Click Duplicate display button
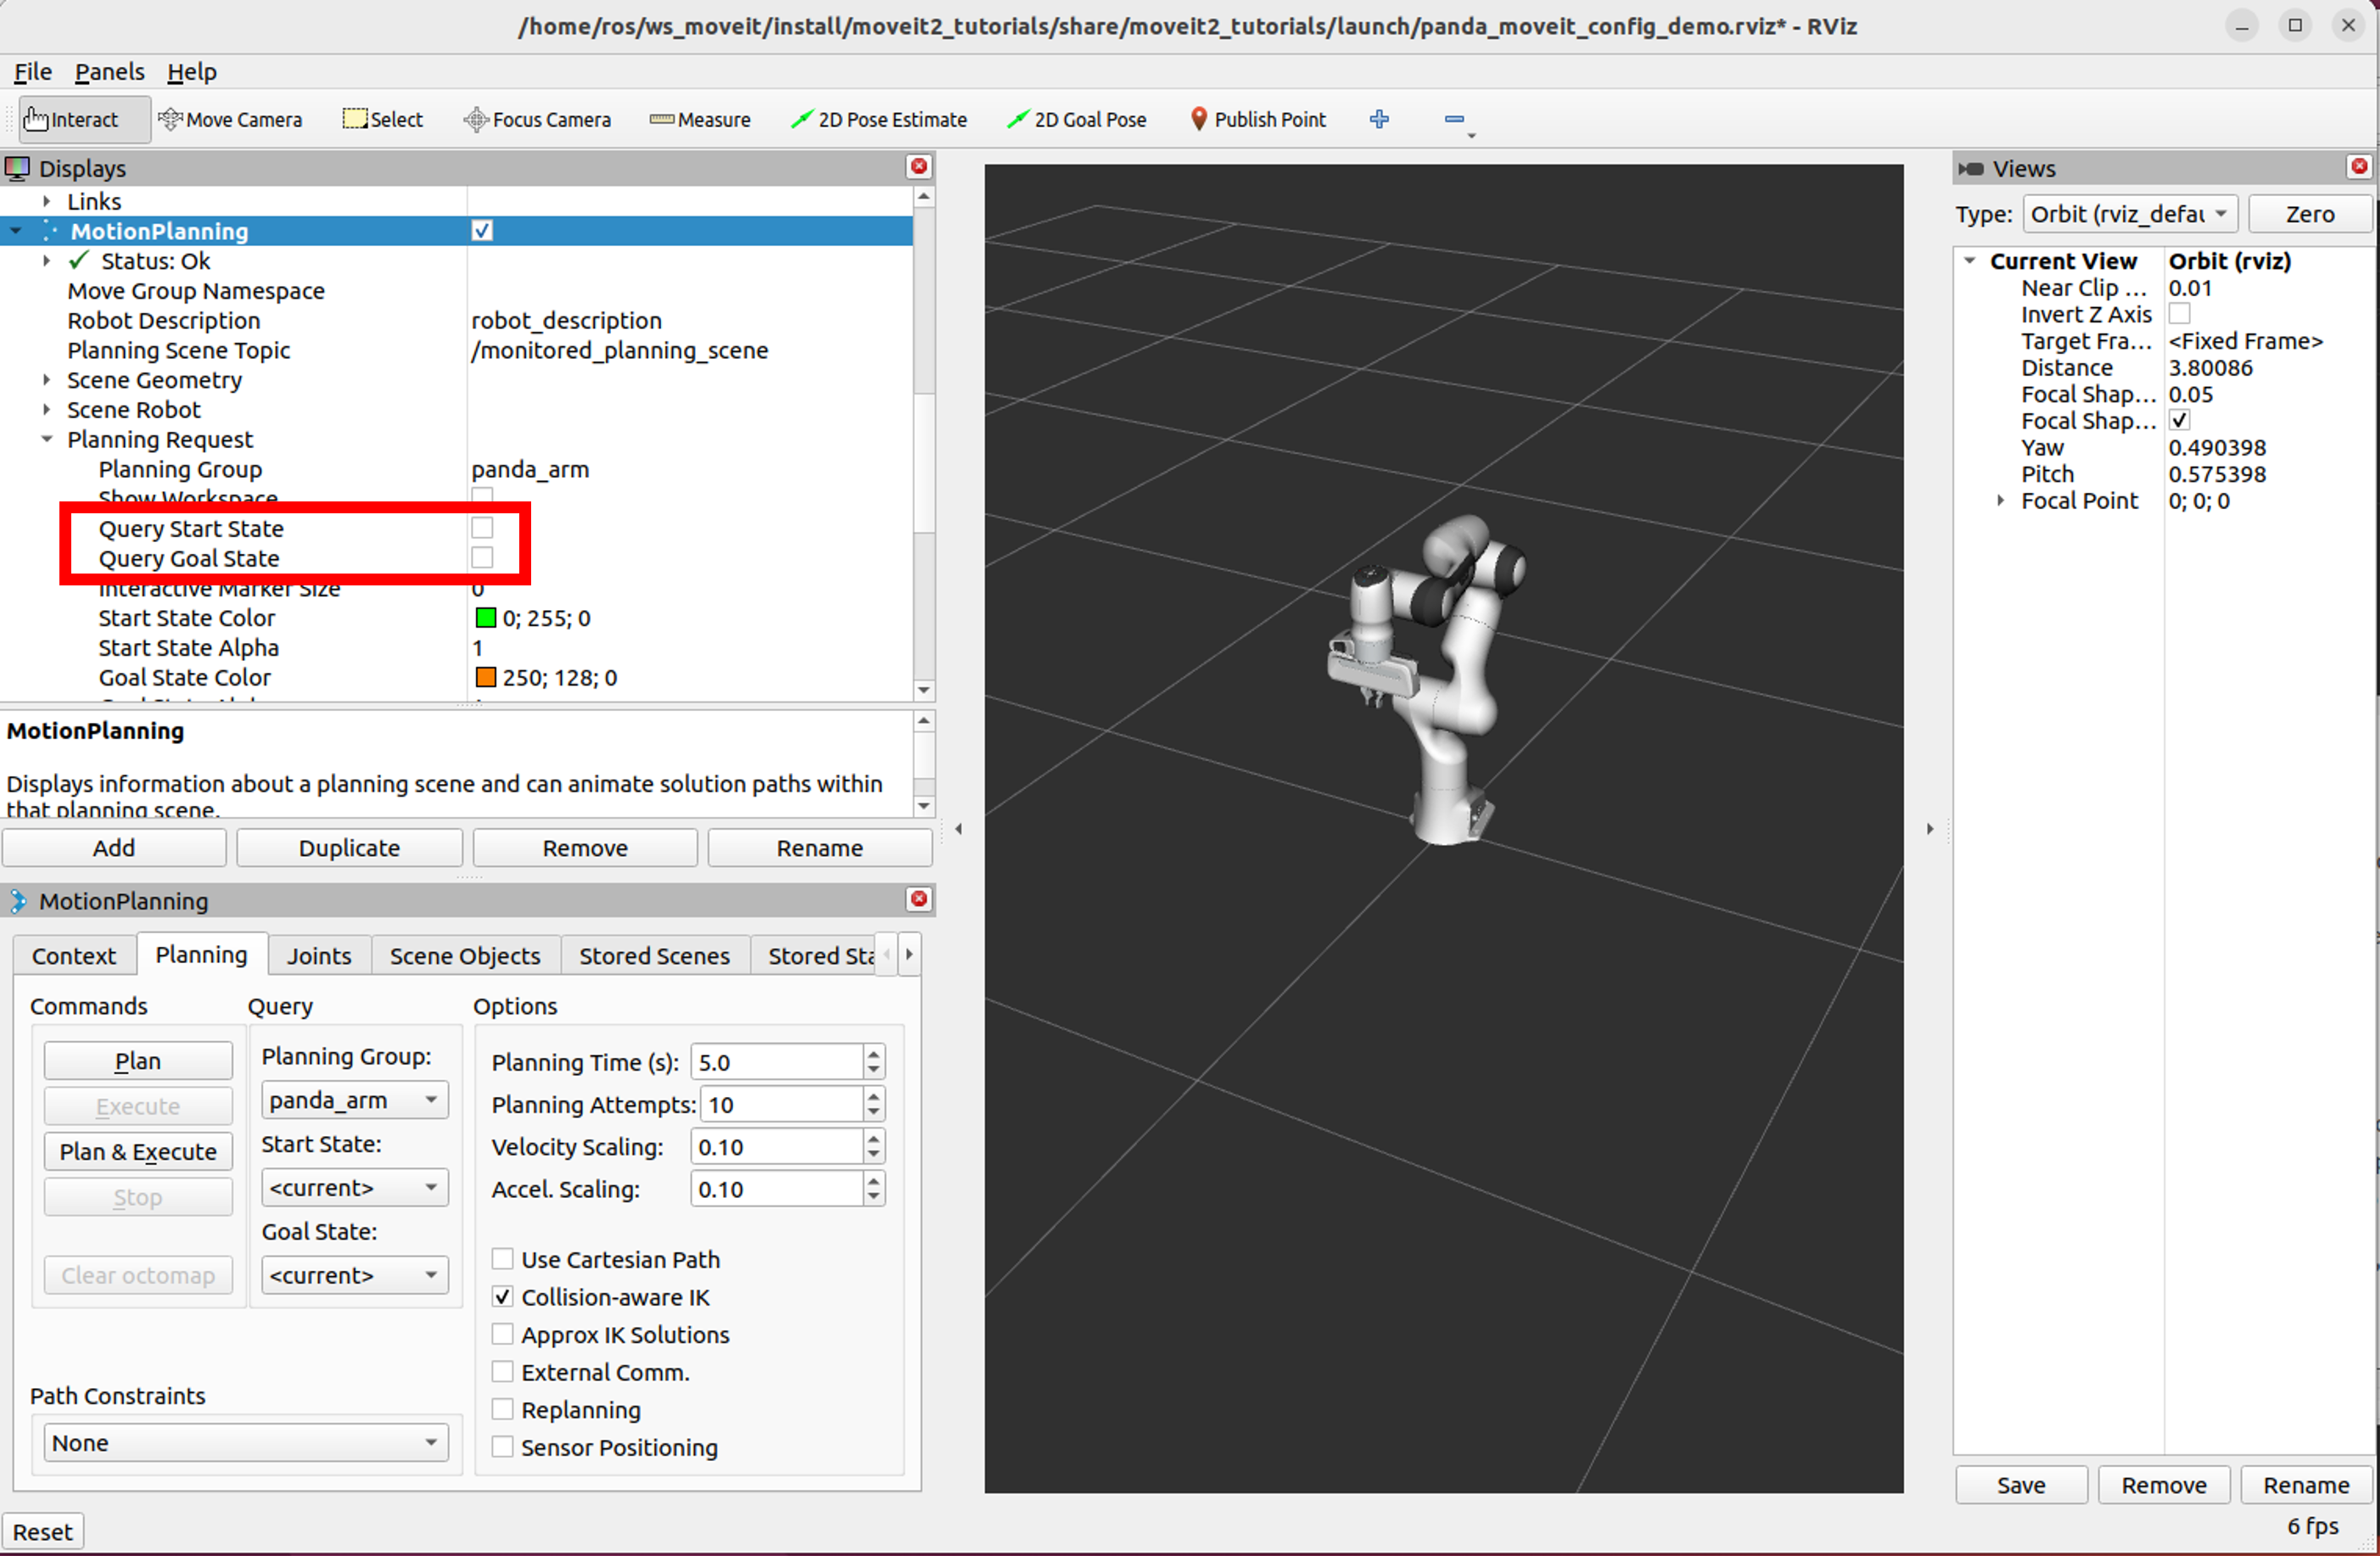The image size is (2380, 1556). 349,848
